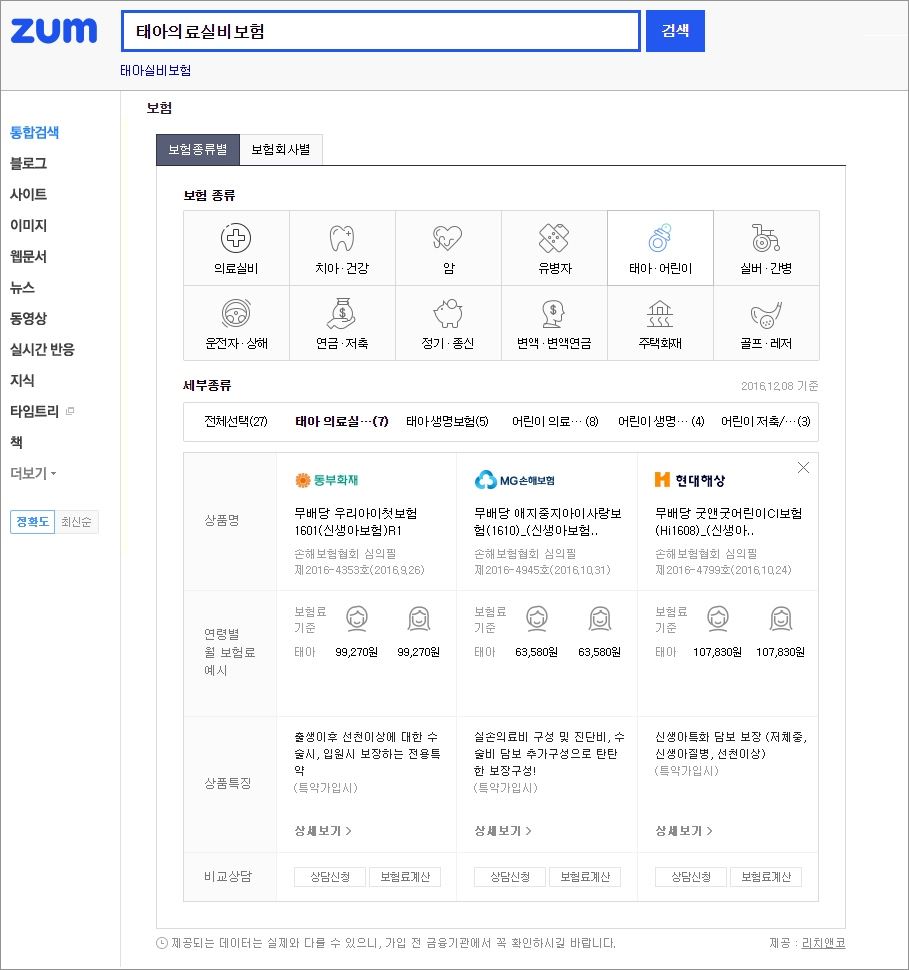Open the 블로그 search category
Screen dimensions: 909x970
(x=28, y=163)
